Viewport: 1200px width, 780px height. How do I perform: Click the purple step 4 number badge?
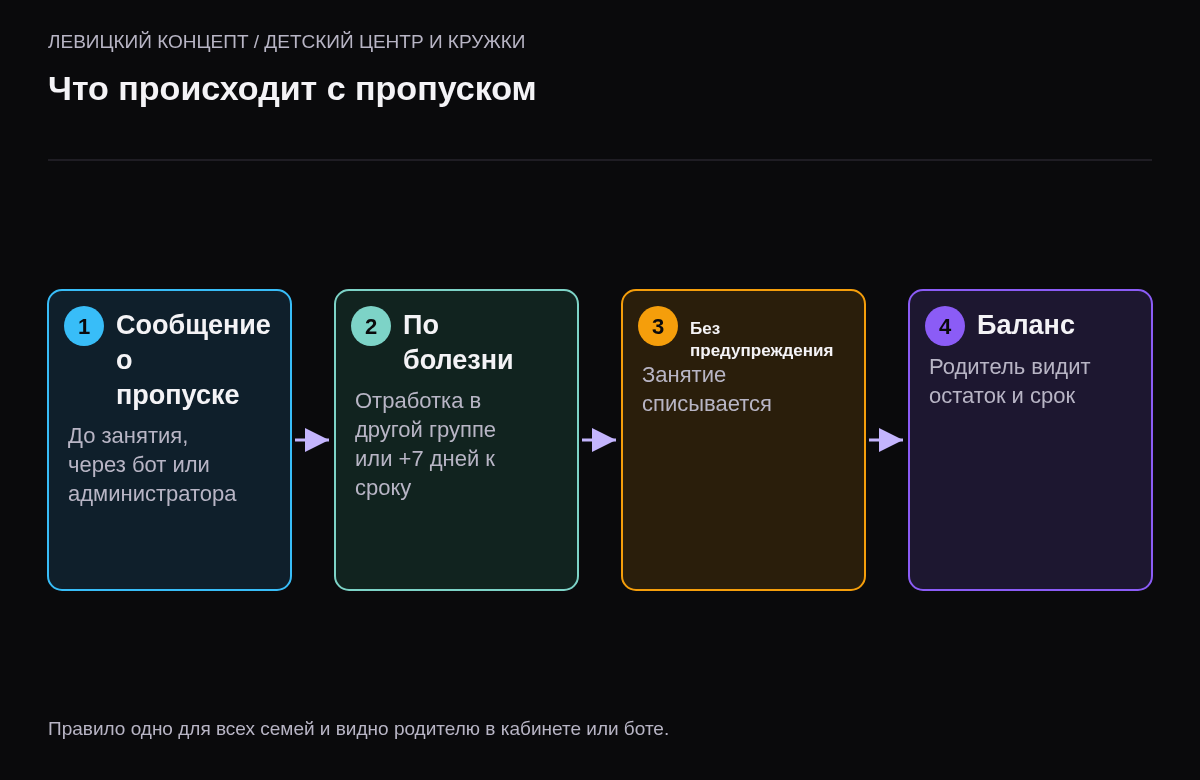tap(945, 326)
